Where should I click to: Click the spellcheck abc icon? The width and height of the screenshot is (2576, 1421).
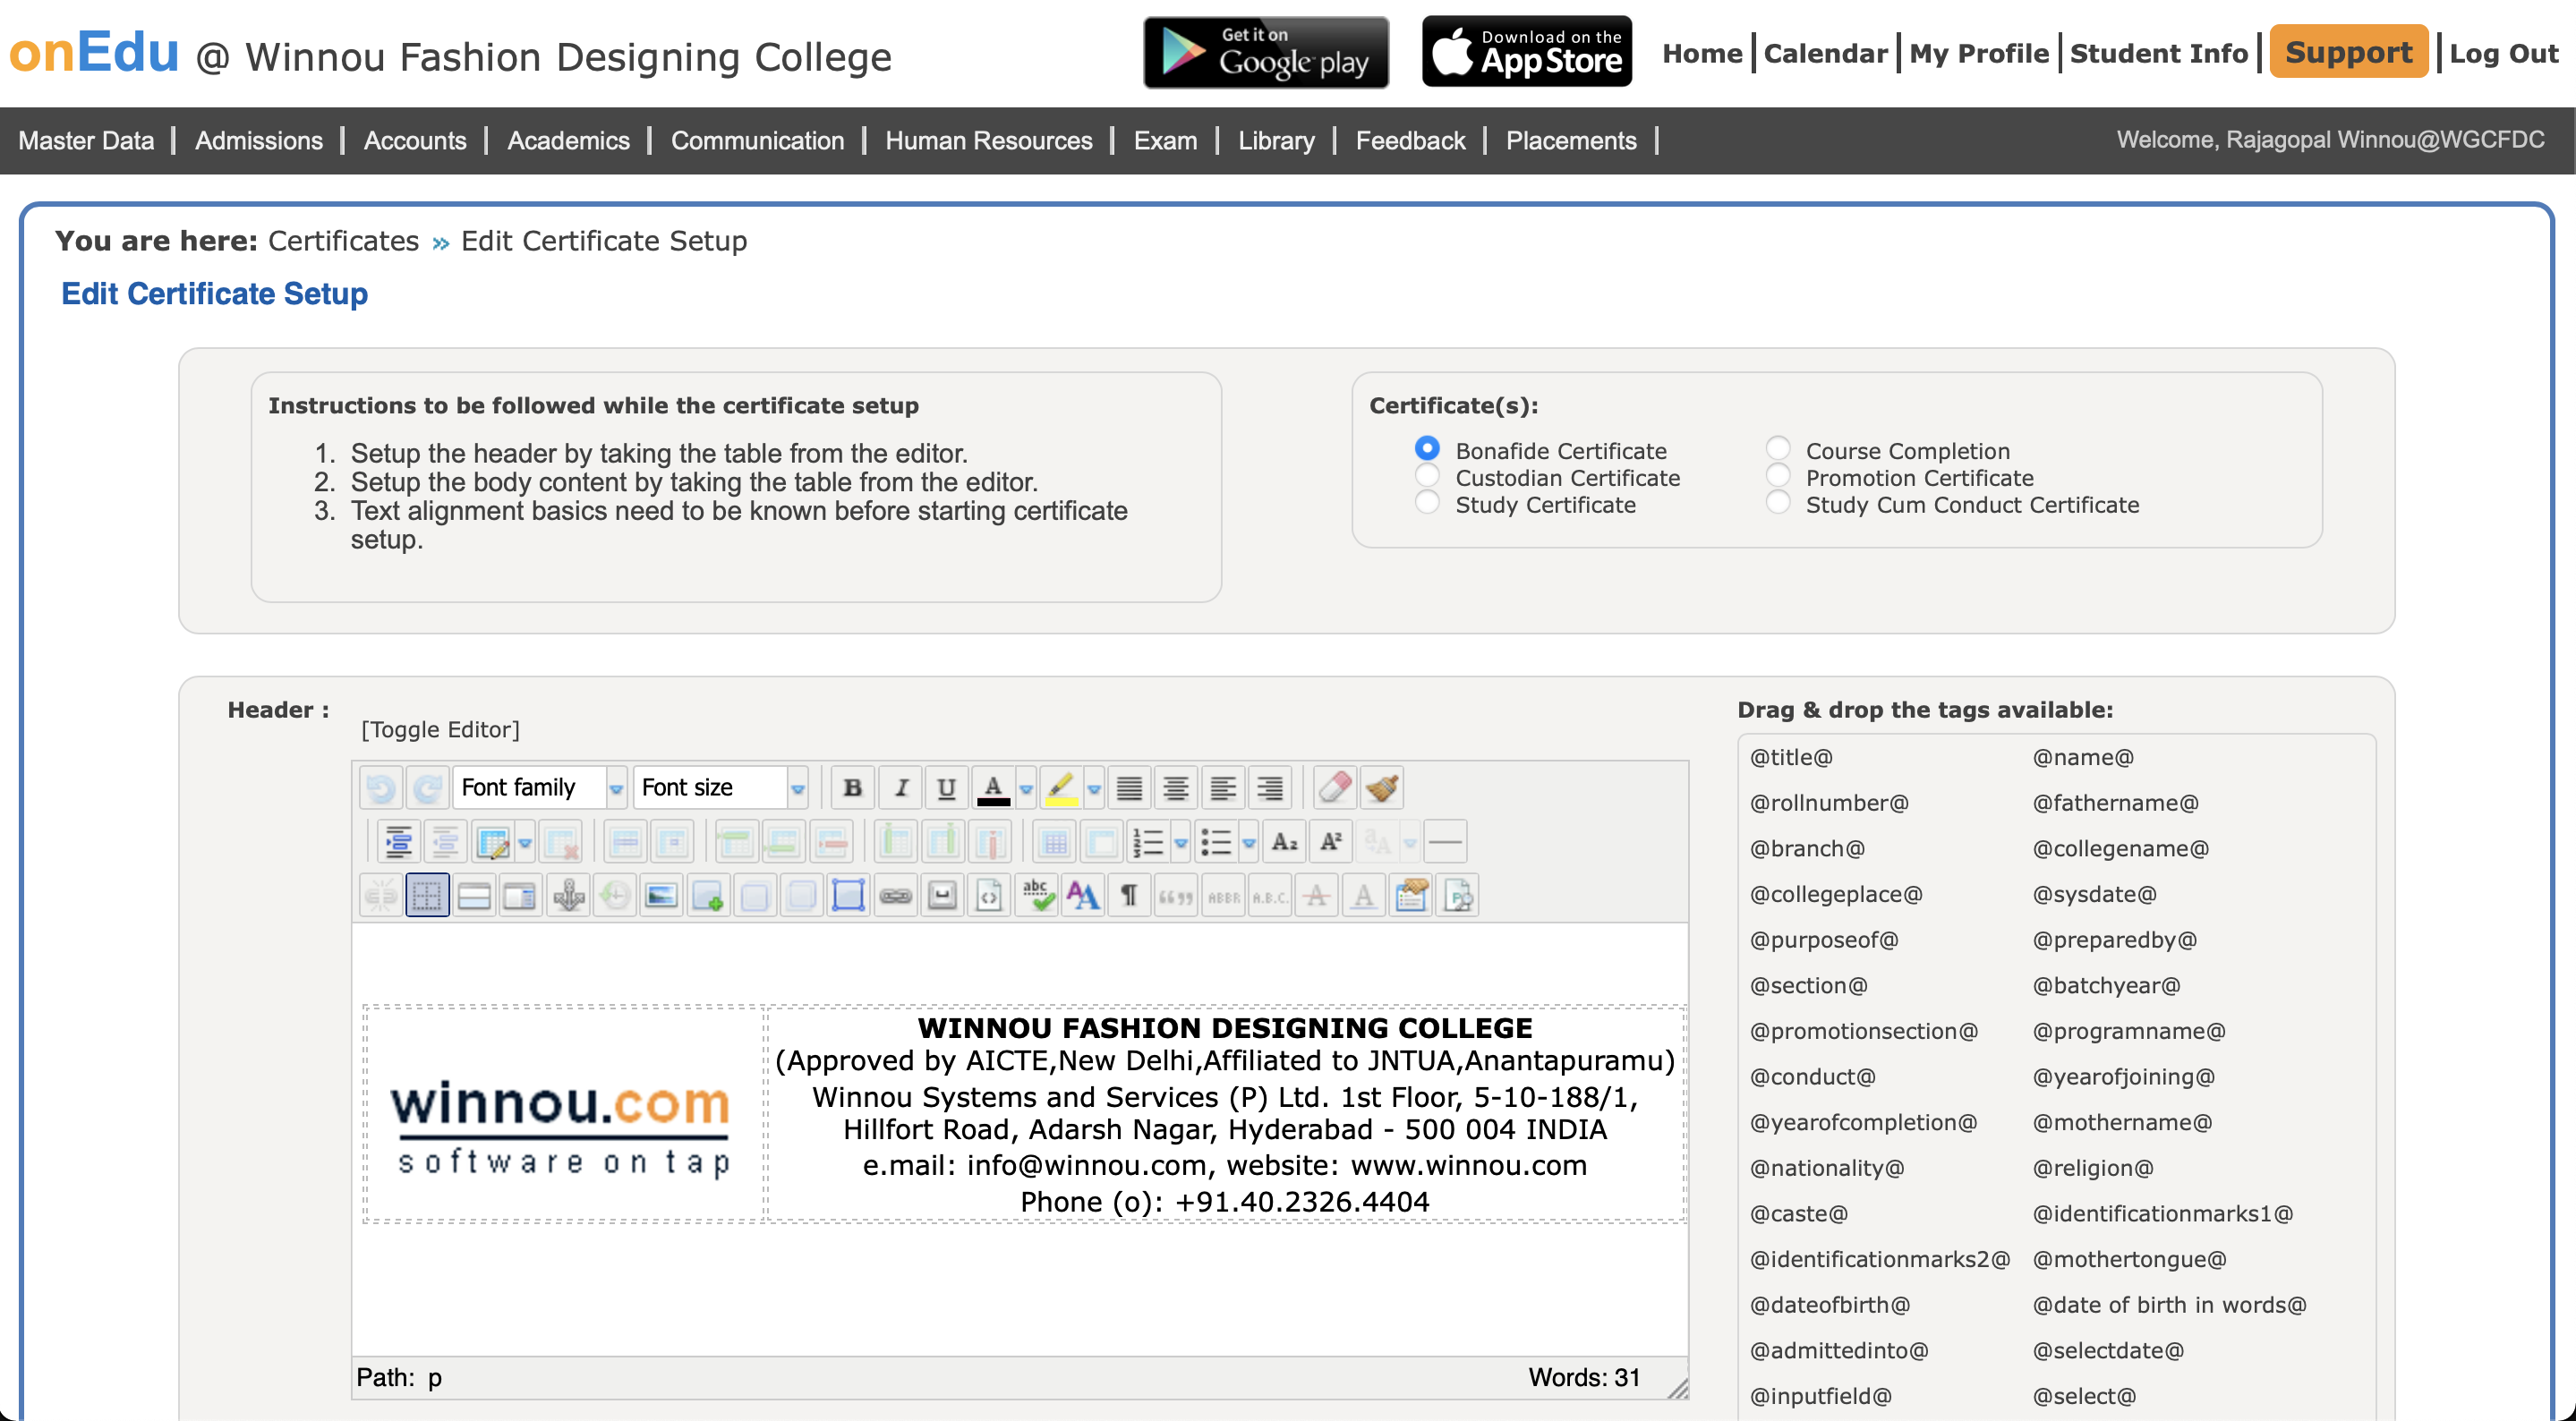[1036, 895]
